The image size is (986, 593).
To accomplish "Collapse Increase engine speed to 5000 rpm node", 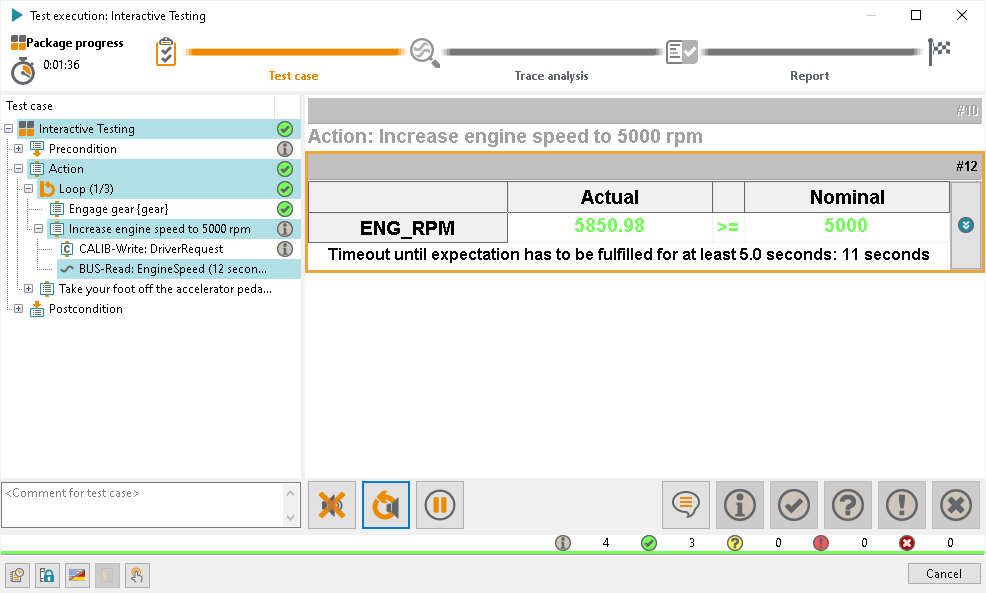I will tap(38, 229).
